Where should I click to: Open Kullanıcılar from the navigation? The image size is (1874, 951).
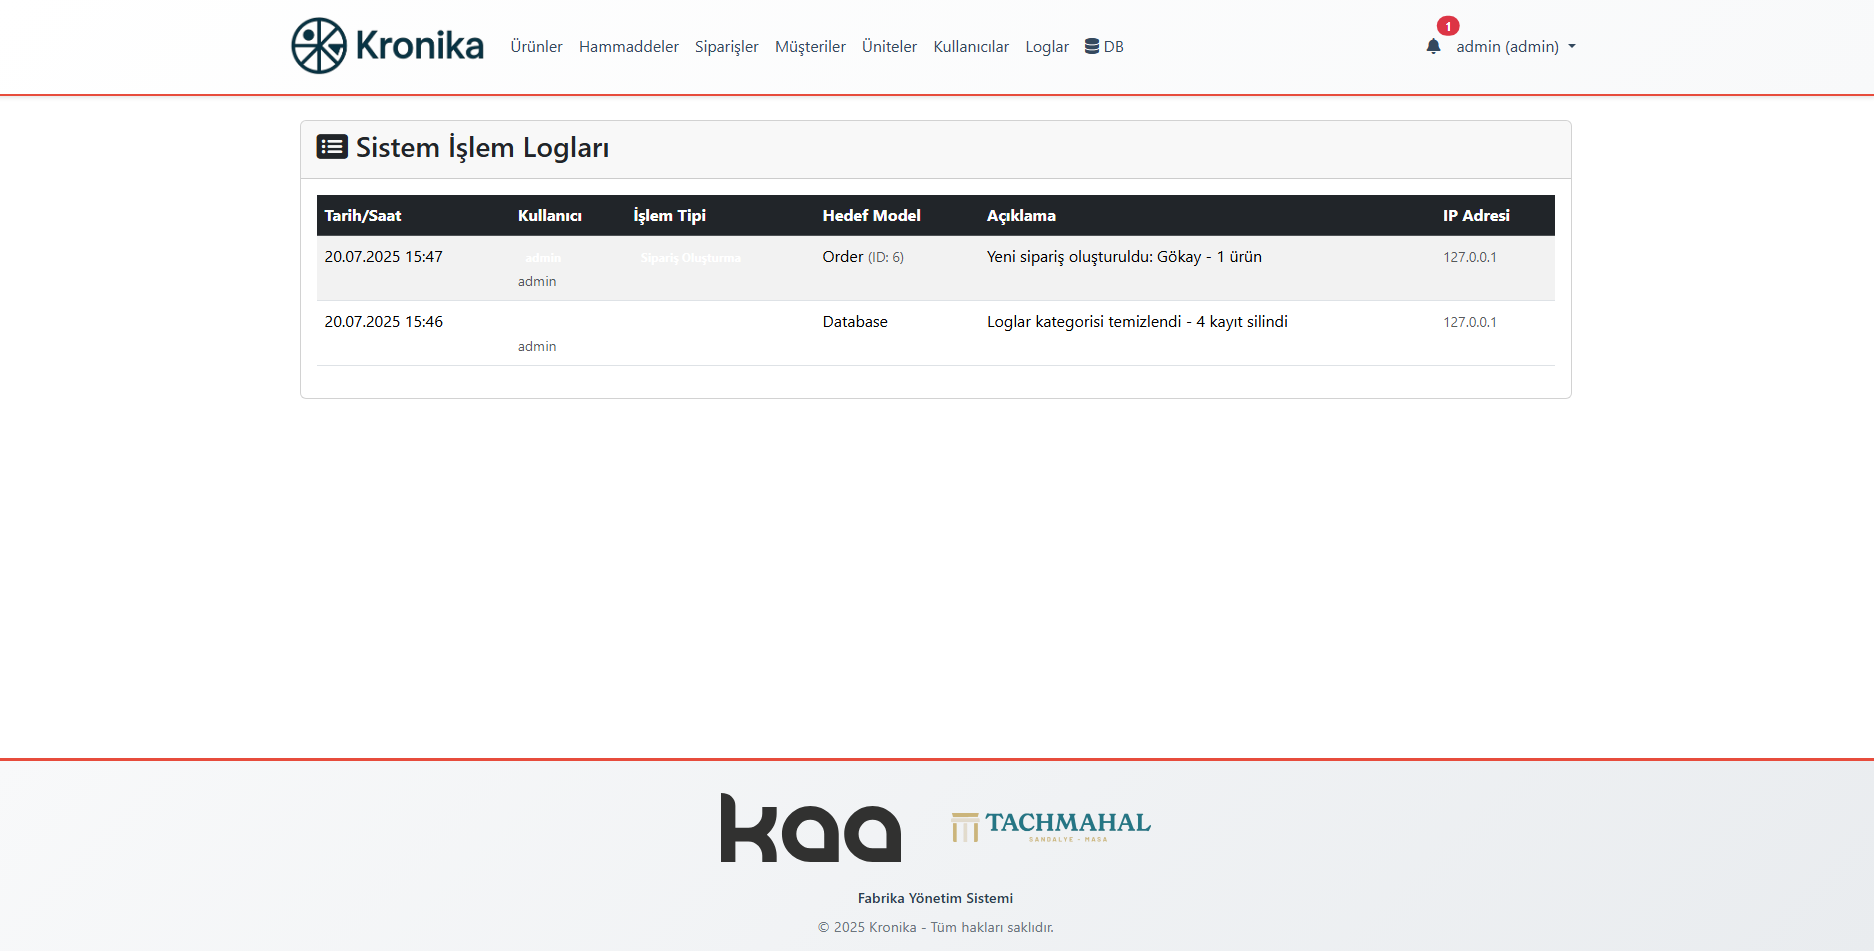(x=970, y=47)
